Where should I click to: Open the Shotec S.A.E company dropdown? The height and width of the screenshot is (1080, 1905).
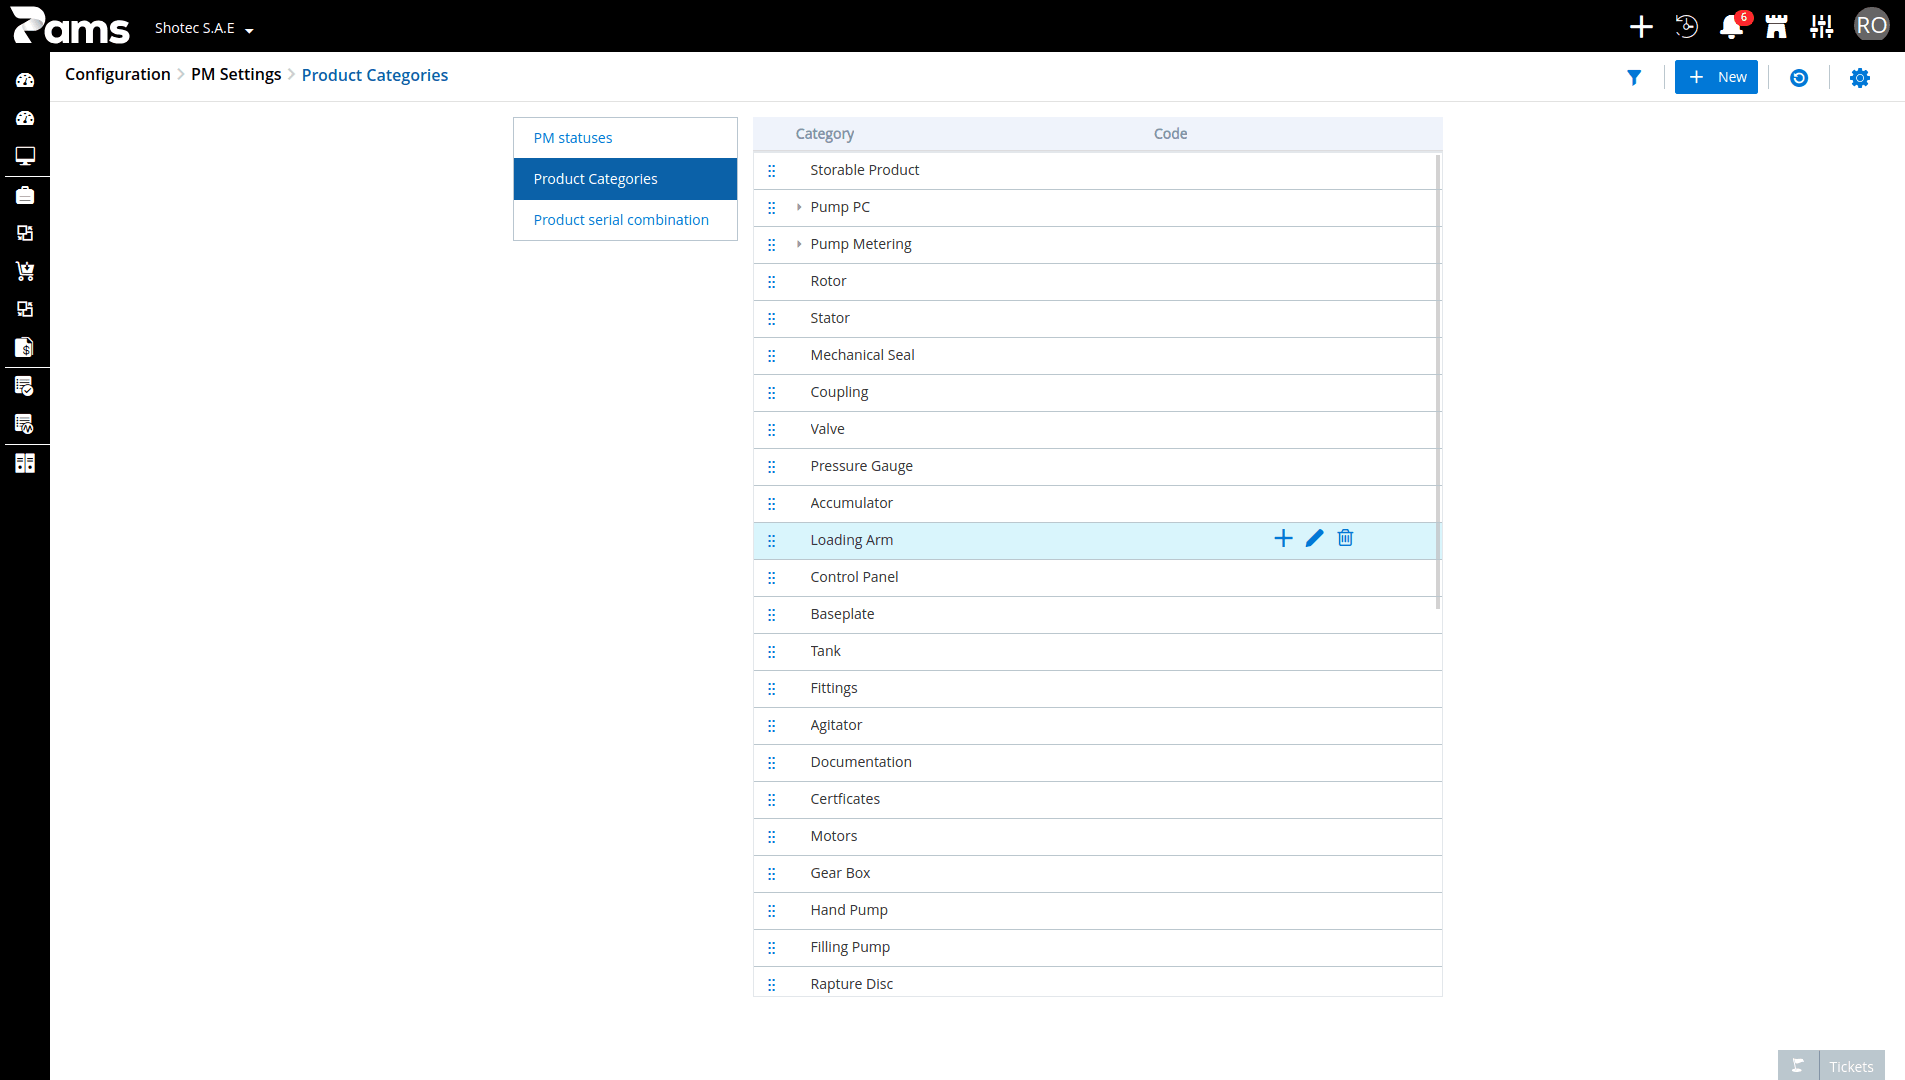[204, 28]
